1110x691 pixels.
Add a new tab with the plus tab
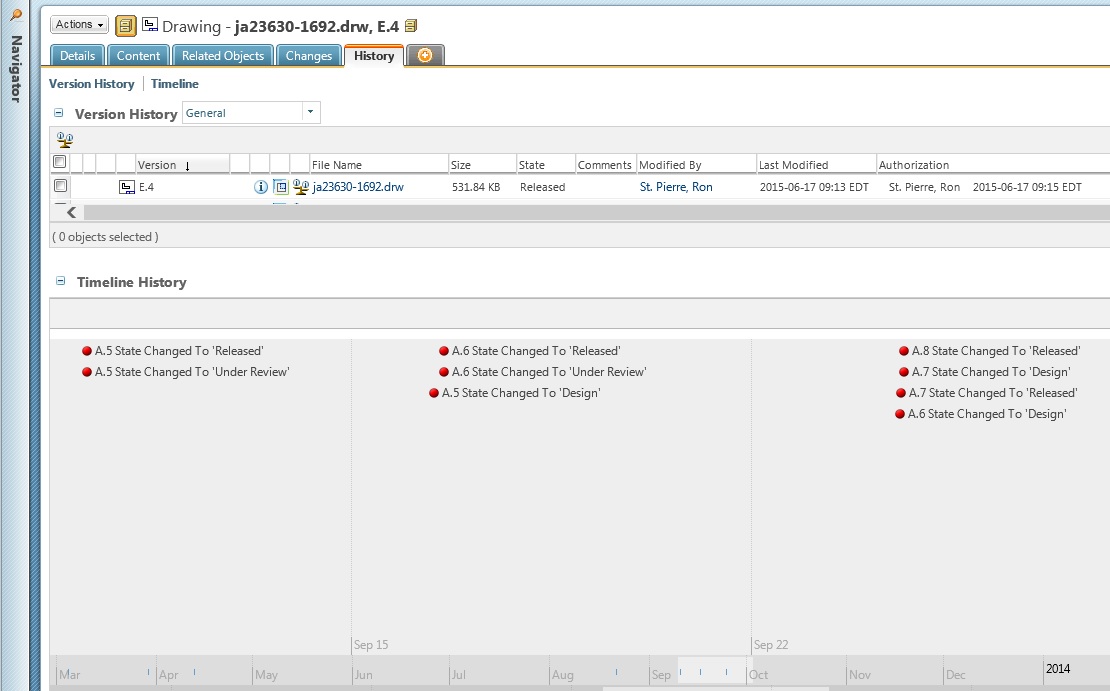click(x=425, y=56)
